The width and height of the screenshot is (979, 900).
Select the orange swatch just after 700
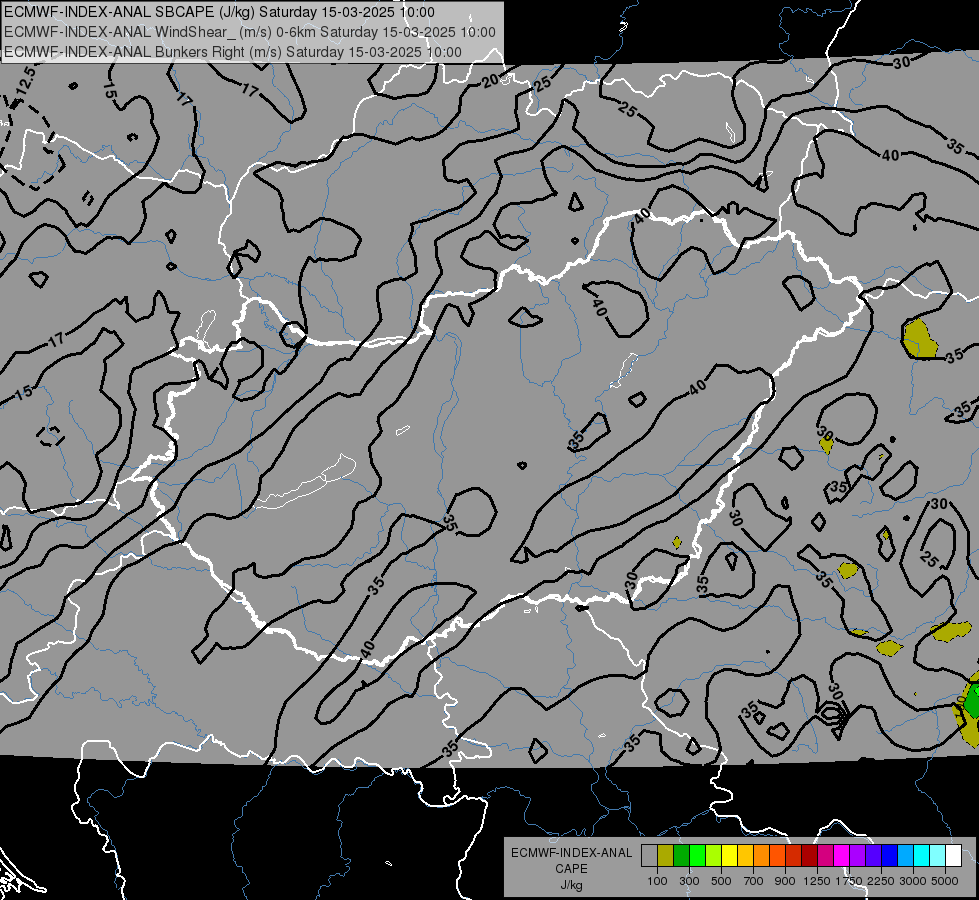pos(761,856)
